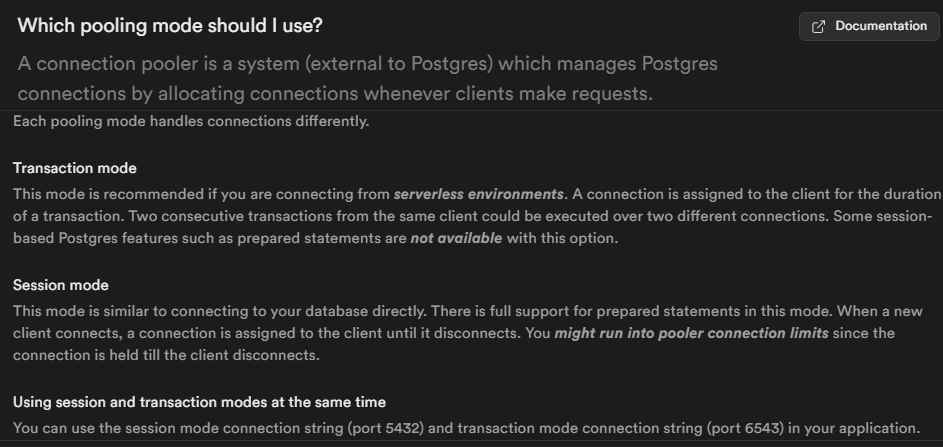Click the 'Two consecutive transactions' sentence

point(300,217)
